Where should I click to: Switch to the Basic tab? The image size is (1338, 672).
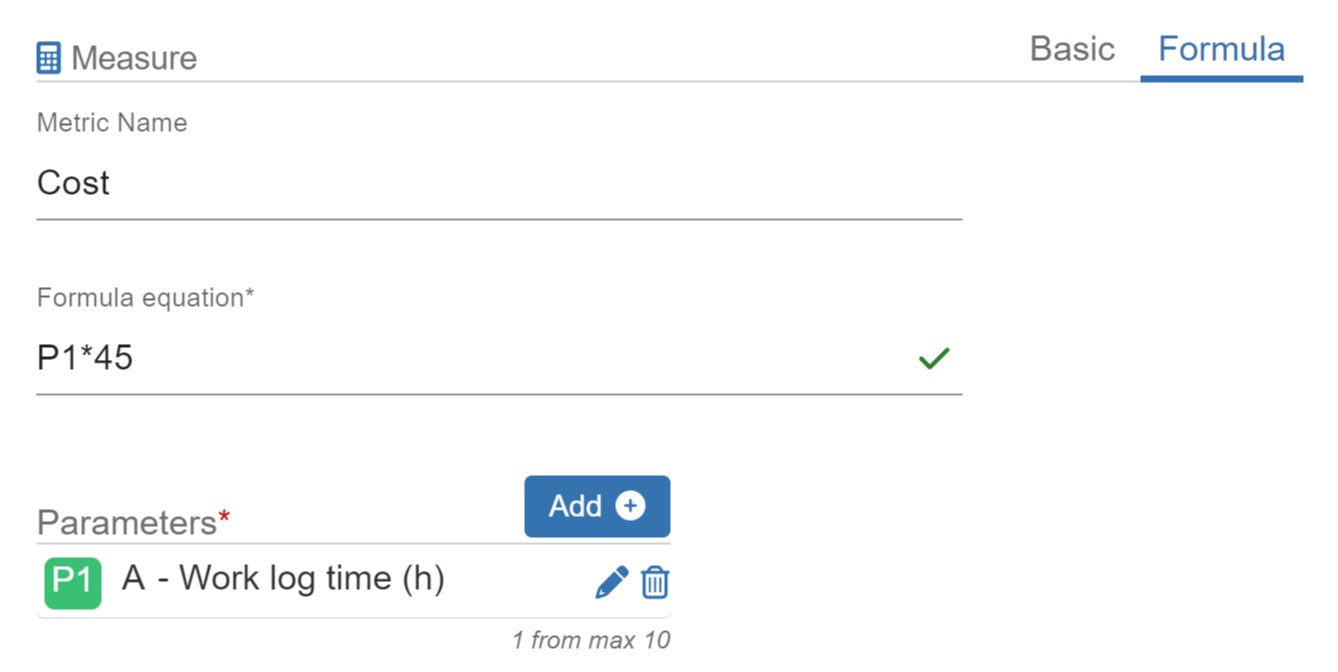click(1072, 49)
